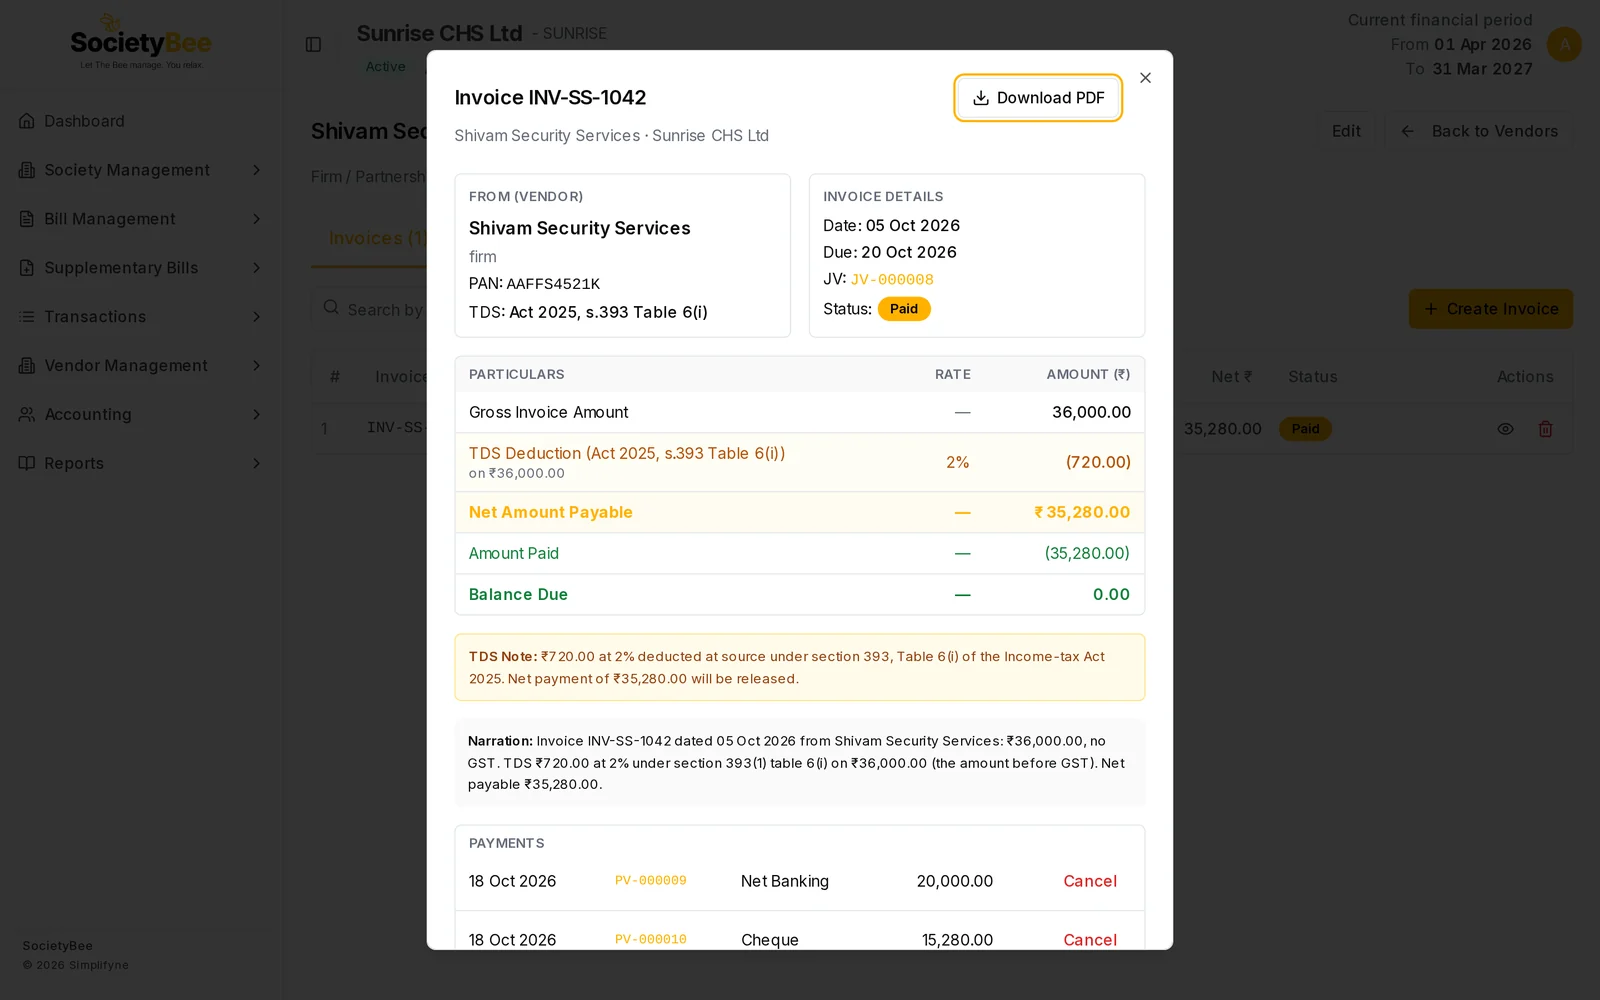1600x1000 pixels.
Task: Expand Bill Management chevron
Action: coord(256,219)
